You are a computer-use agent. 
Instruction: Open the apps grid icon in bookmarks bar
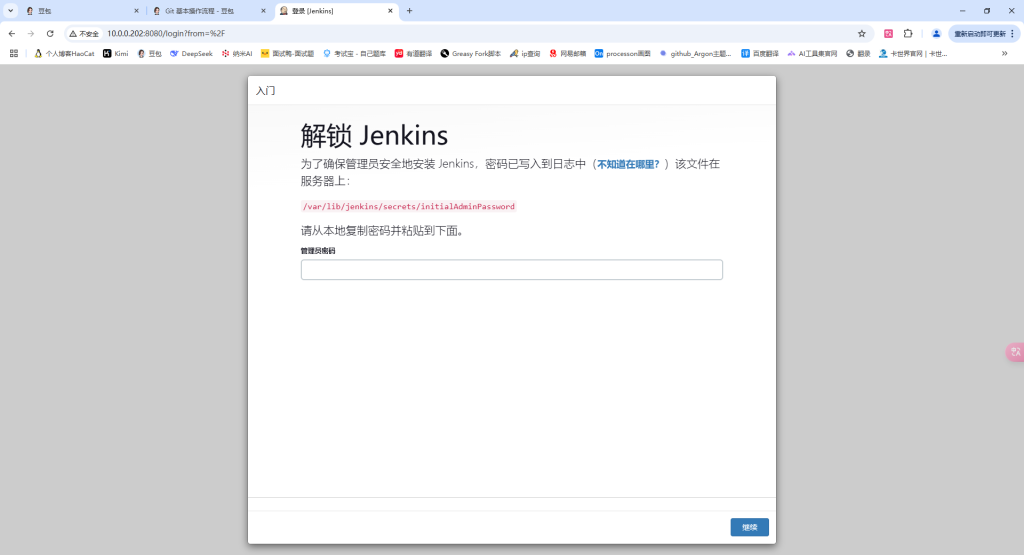point(14,53)
